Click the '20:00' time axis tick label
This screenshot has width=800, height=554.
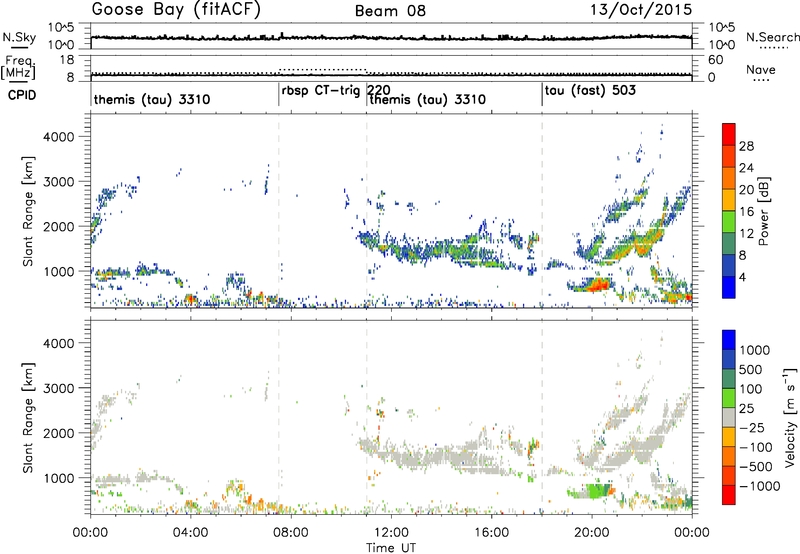(592, 533)
